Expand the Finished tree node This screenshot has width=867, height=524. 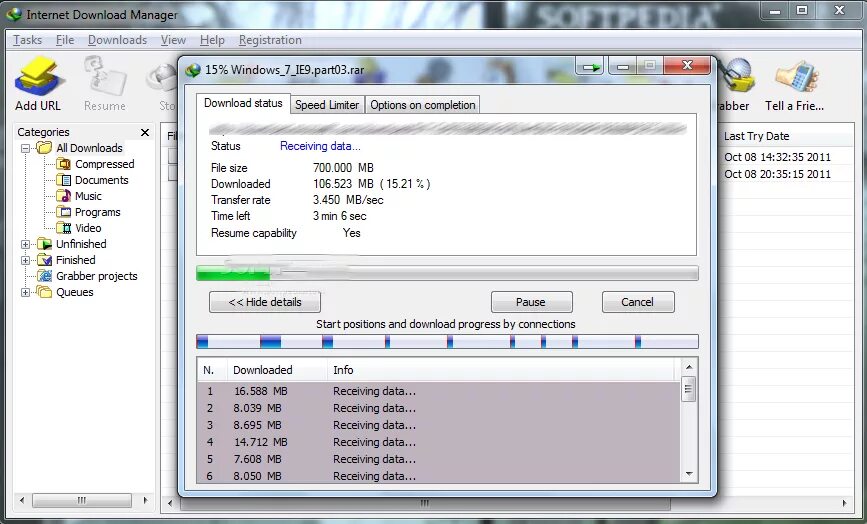[25, 260]
